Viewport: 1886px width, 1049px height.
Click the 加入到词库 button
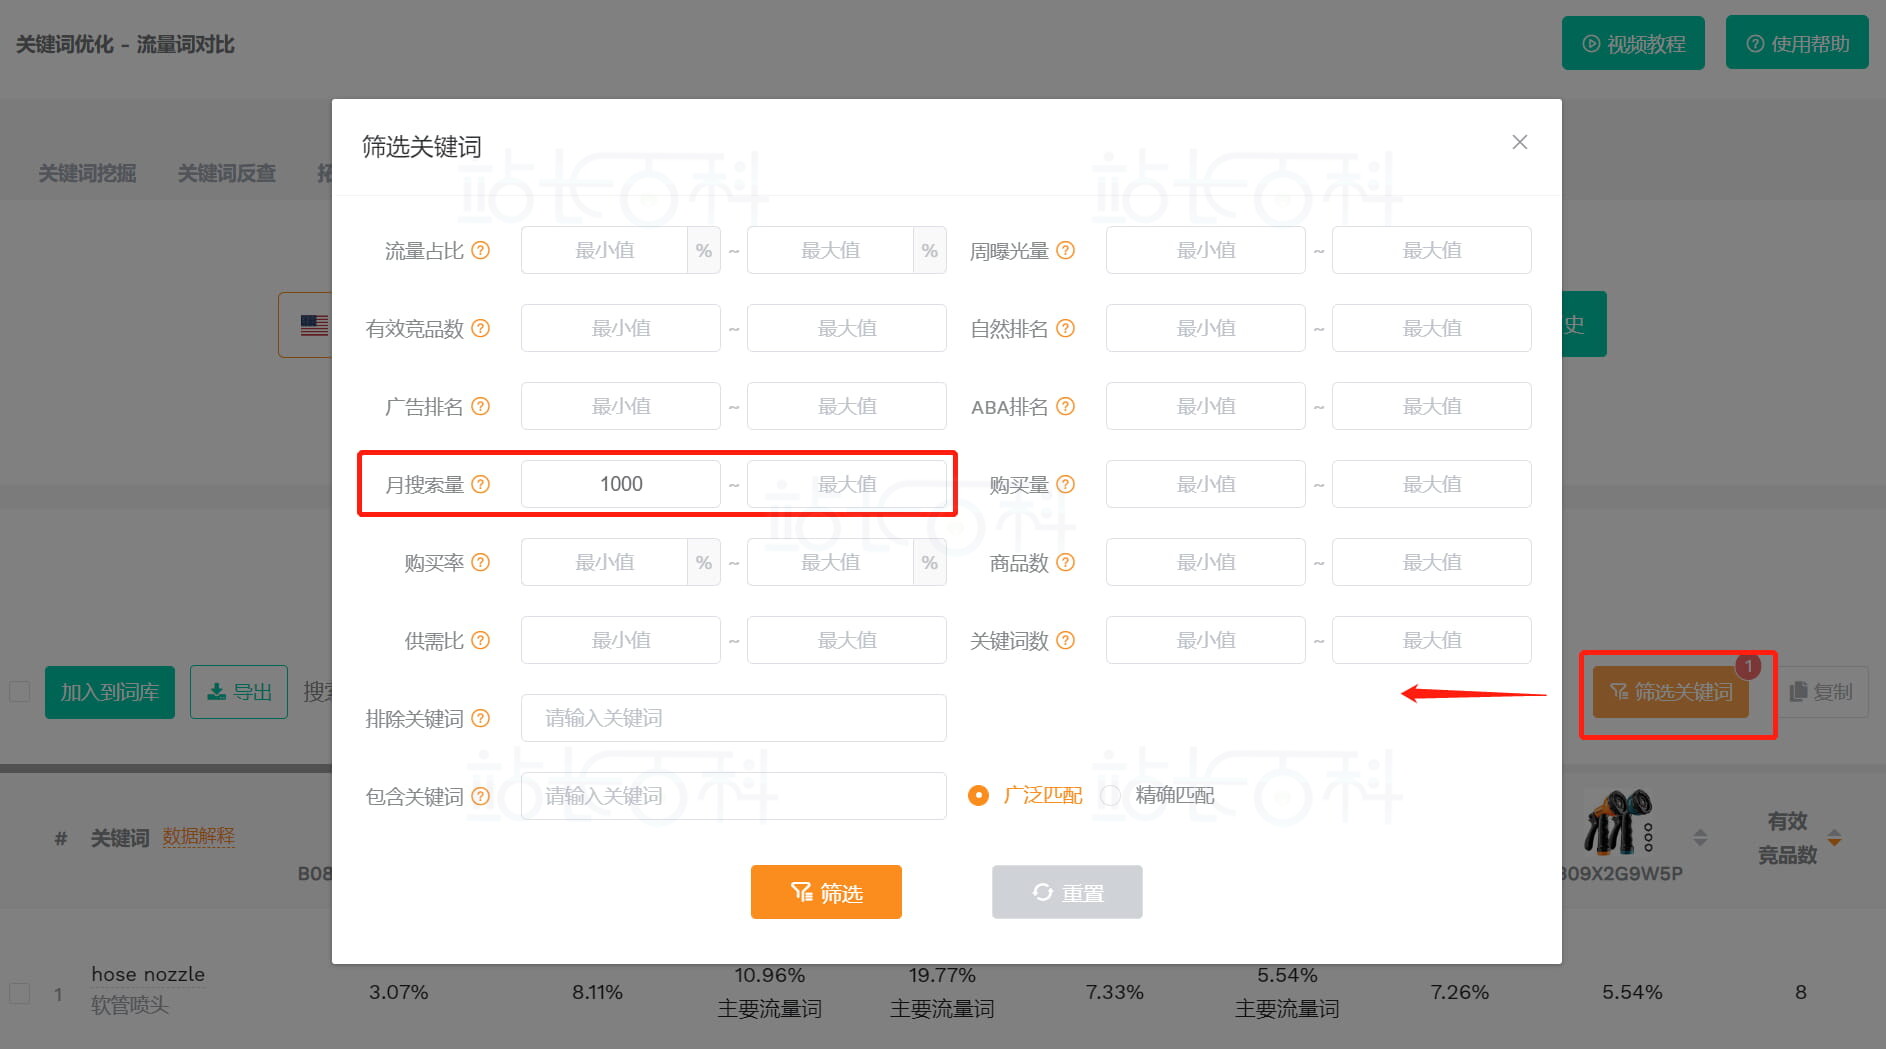click(x=110, y=692)
